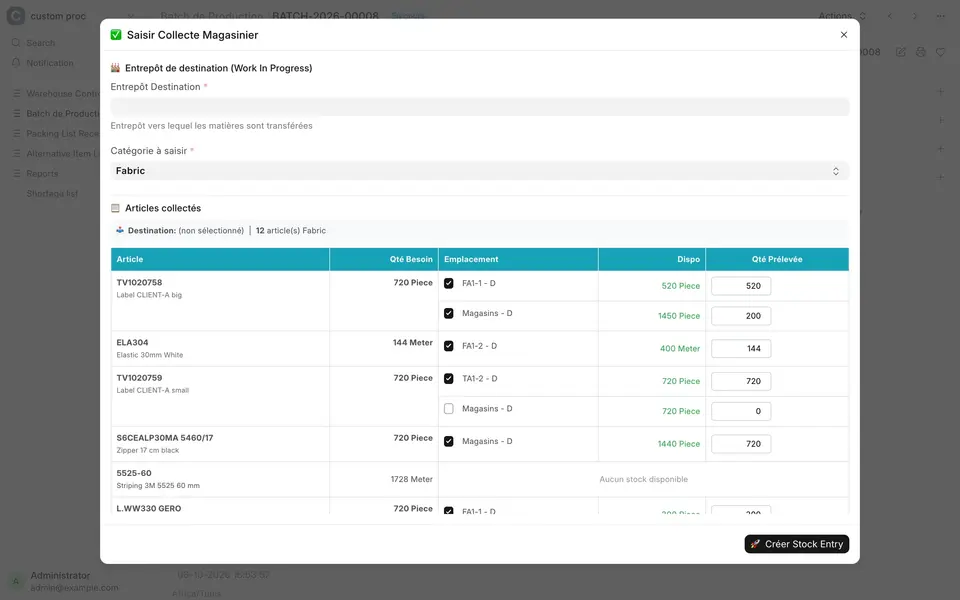Uncheck Magasins - D with 1440 Piece available
This screenshot has width=960, height=600.
(449, 441)
